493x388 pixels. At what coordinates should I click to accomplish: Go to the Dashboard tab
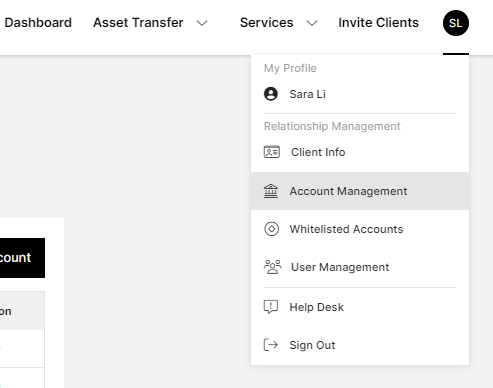click(38, 23)
